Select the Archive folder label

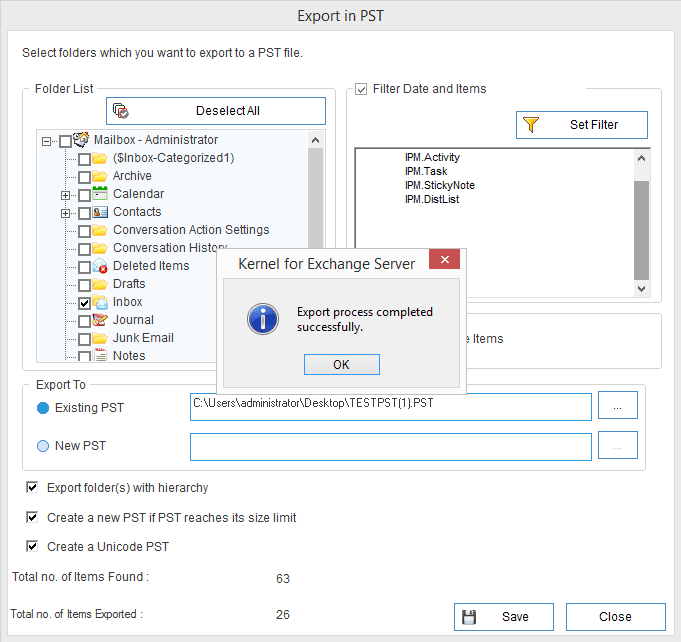tap(132, 176)
